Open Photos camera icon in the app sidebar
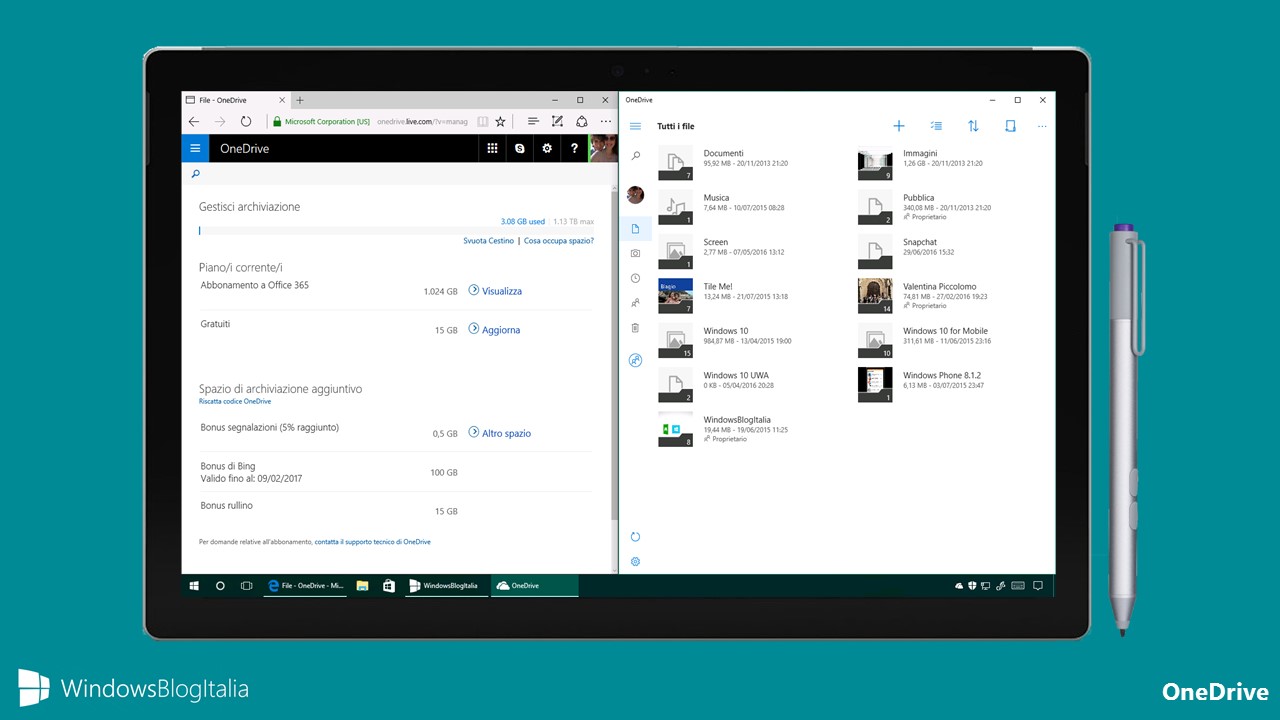The image size is (1280, 720). coord(635,254)
